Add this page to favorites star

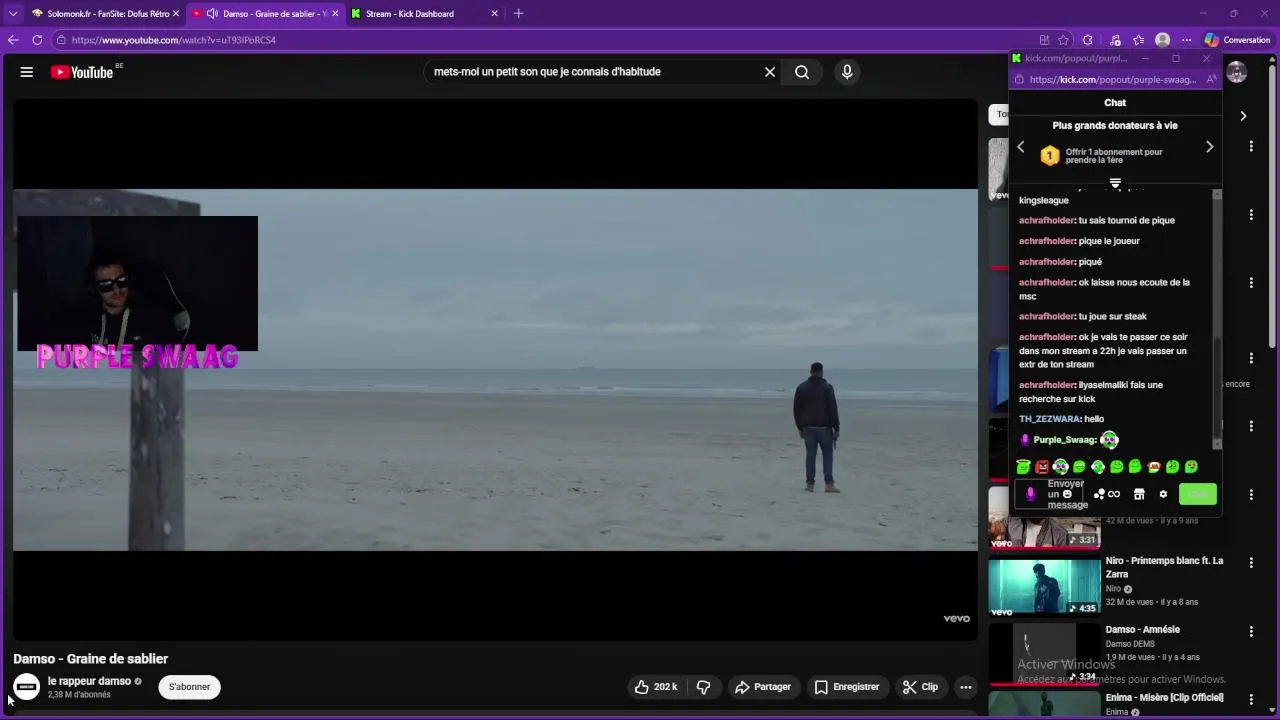point(1064,40)
